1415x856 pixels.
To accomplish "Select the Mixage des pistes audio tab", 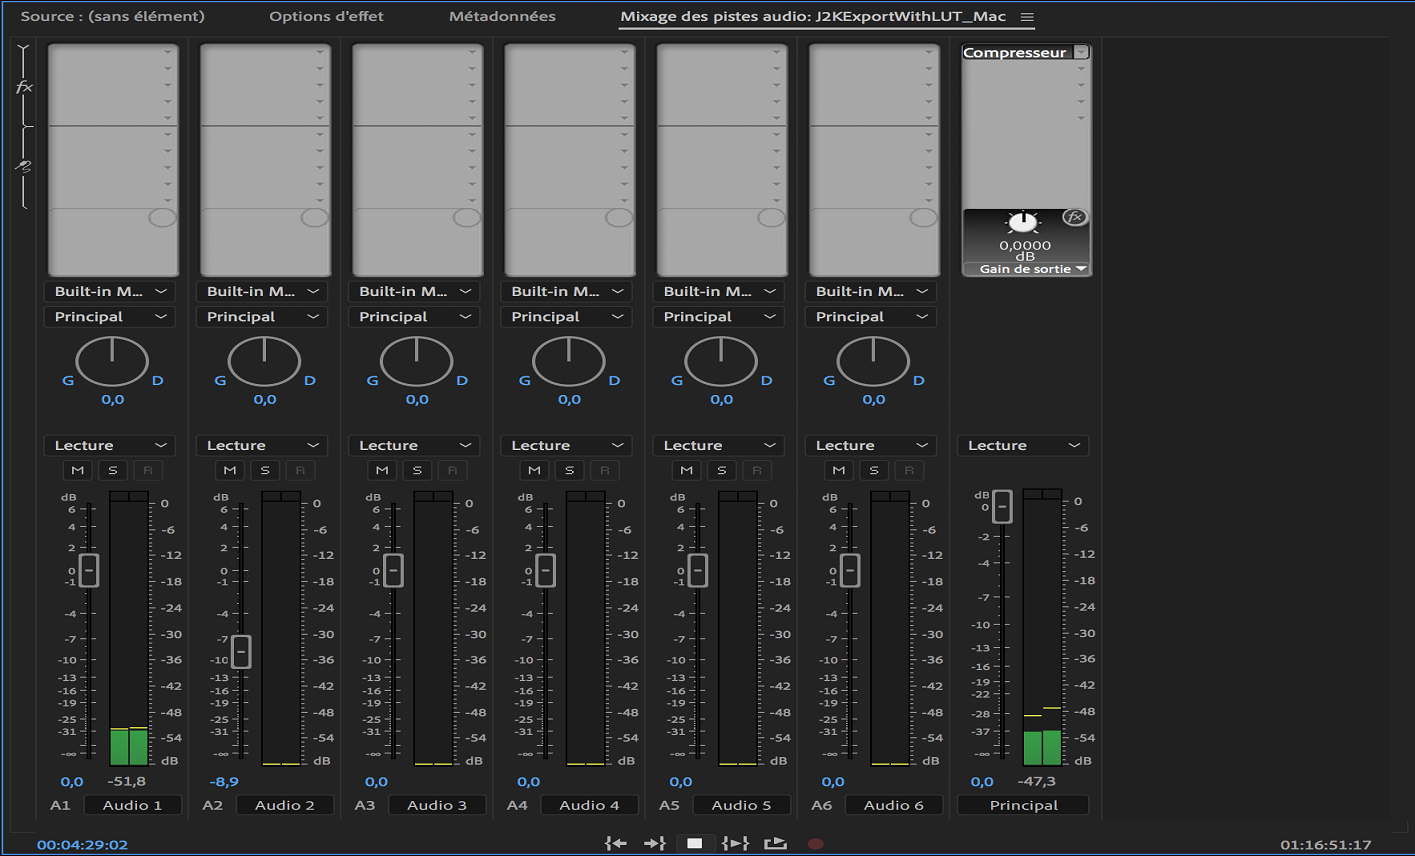I will coord(813,17).
